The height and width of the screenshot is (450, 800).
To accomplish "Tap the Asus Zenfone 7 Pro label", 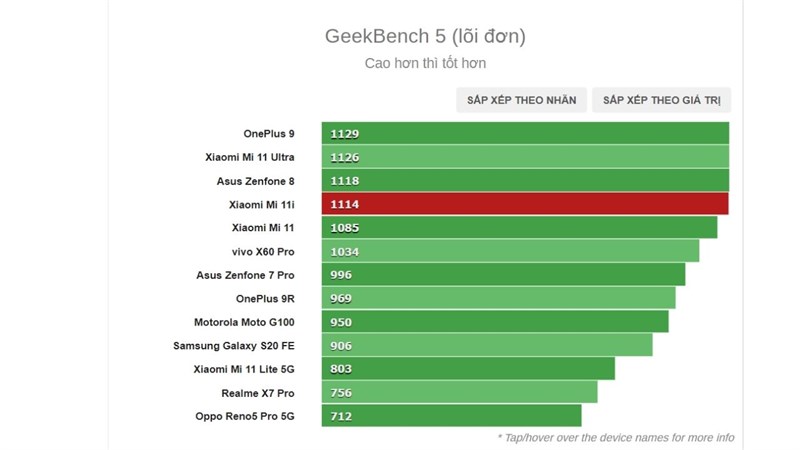I will [x=246, y=275].
